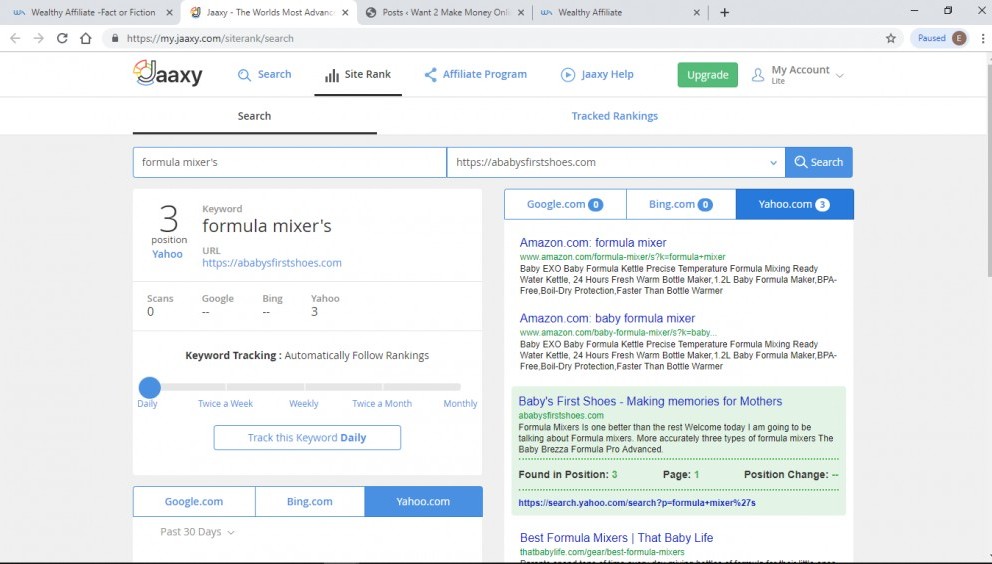
Task: Open the Search nav menu item
Action: click(x=264, y=75)
